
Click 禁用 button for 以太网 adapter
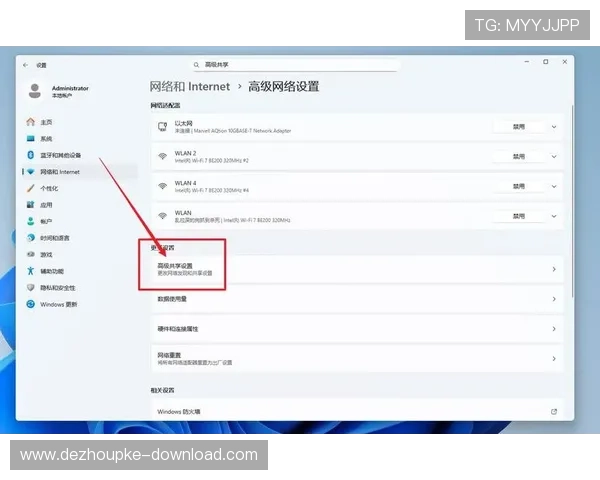coord(519,127)
